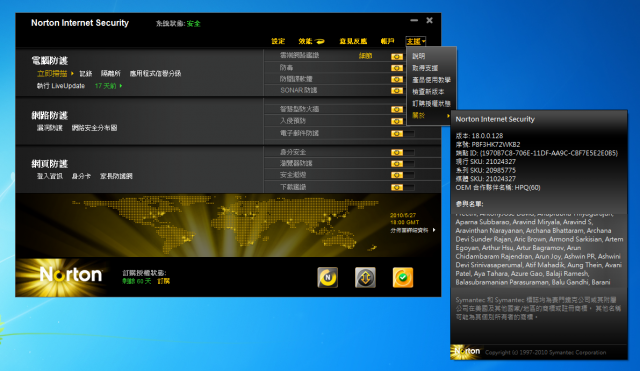
Task: Select 檢查新版本 from the support menu
Action: pos(428,92)
